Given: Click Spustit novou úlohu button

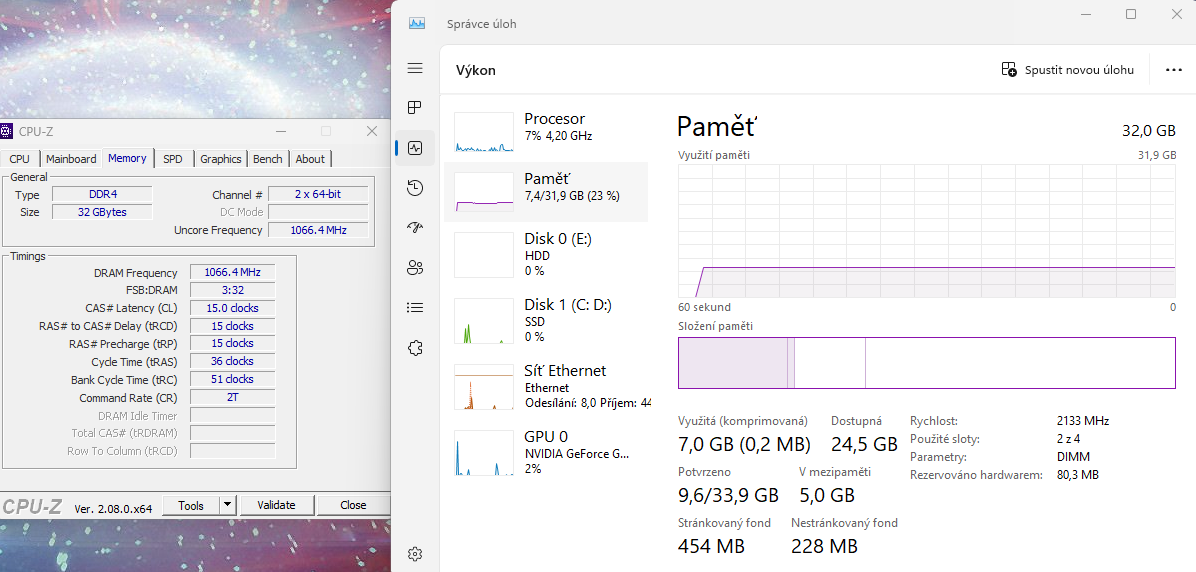Looking at the screenshot, I should pos(1068,70).
